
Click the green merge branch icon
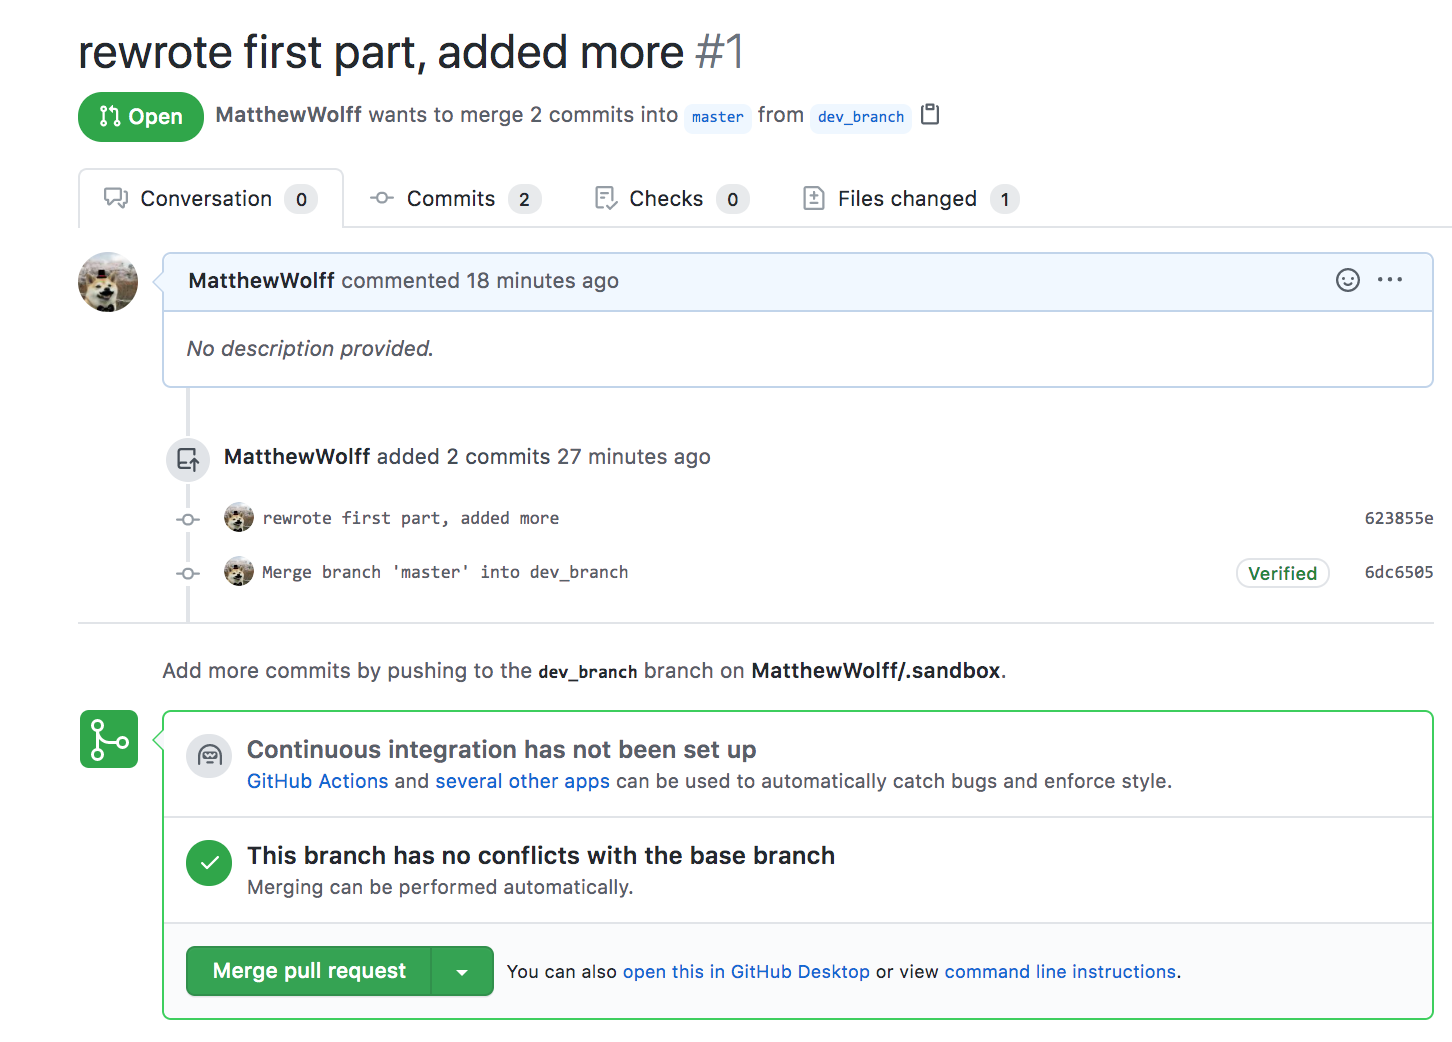(x=109, y=740)
